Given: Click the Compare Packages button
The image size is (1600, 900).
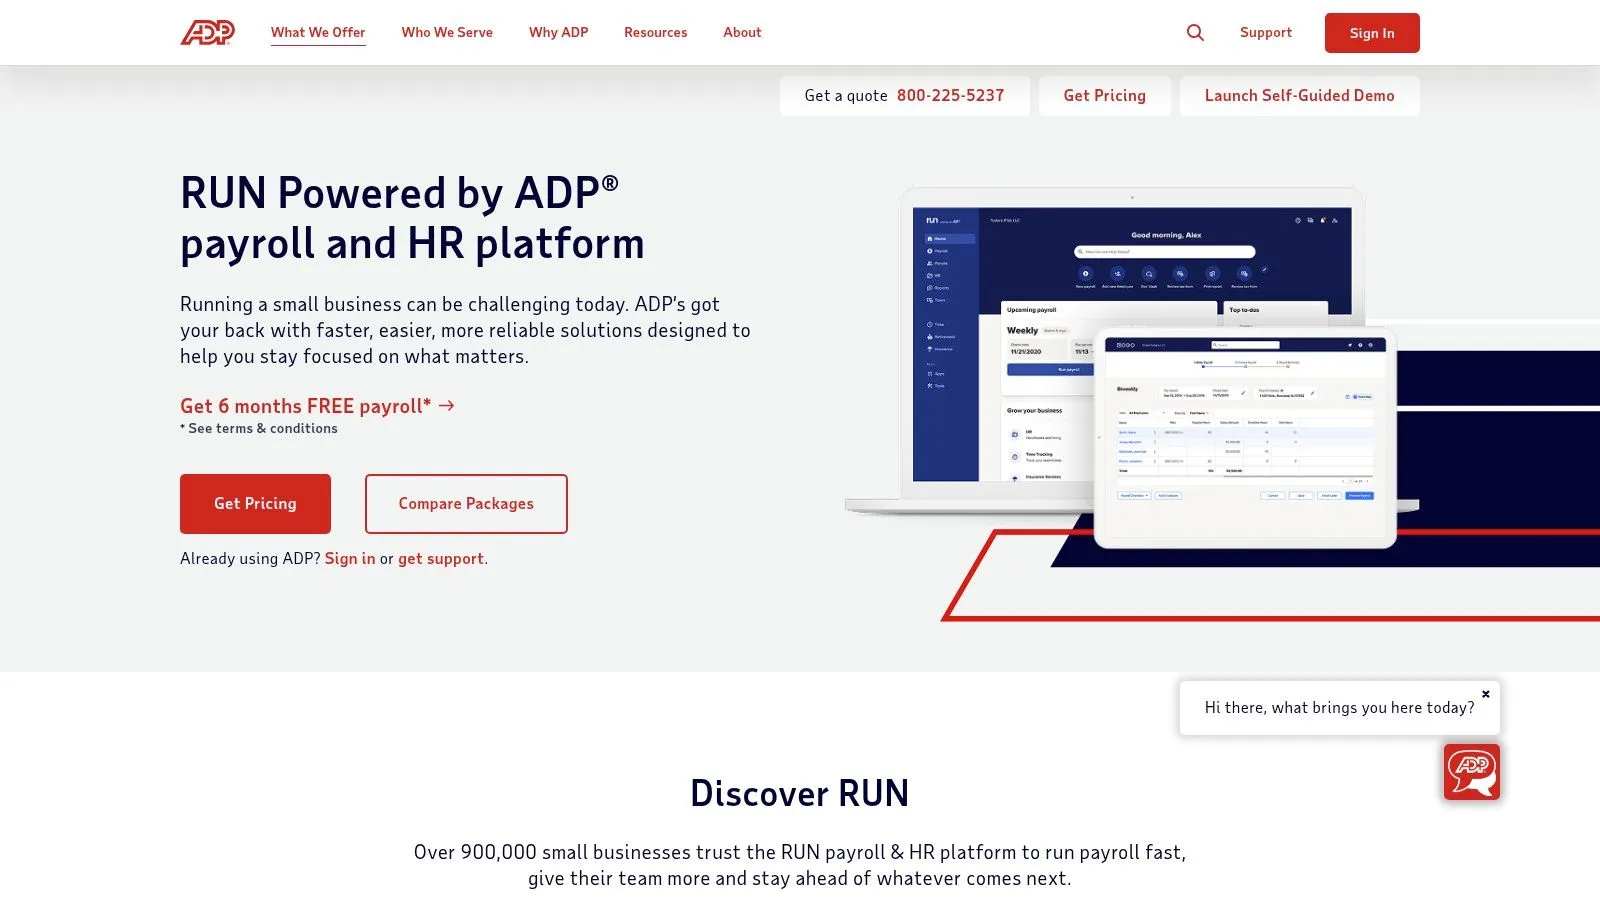Looking at the screenshot, I should [465, 503].
